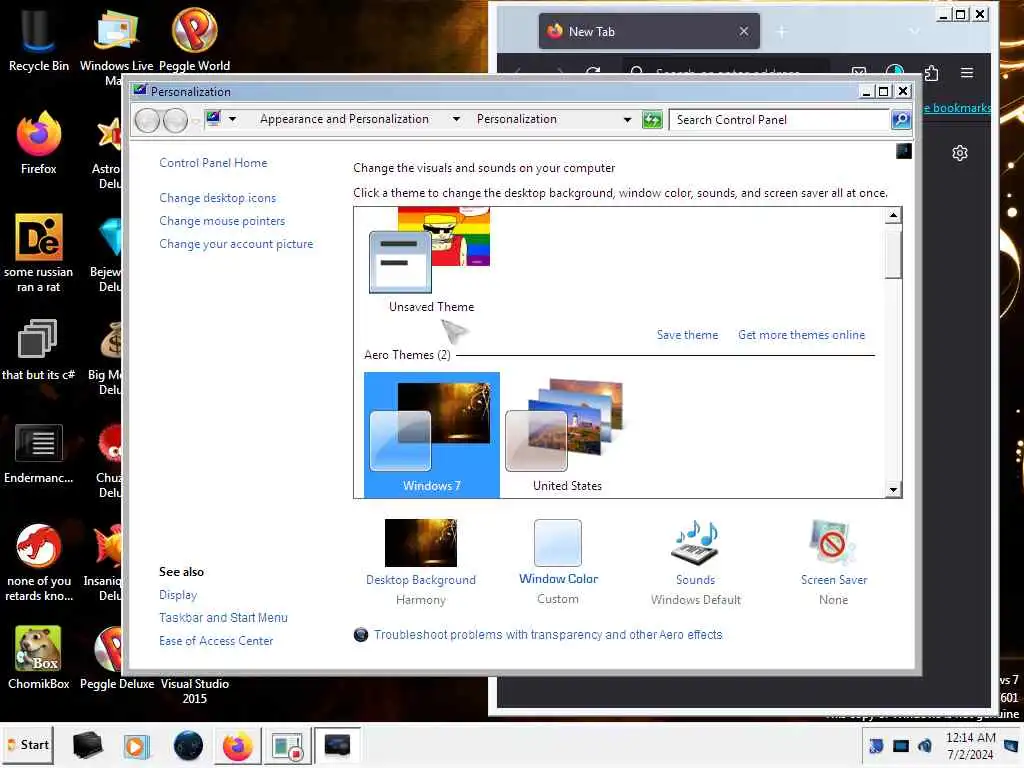Click theme list scroll down arrow
1024x768 pixels.
point(893,490)
